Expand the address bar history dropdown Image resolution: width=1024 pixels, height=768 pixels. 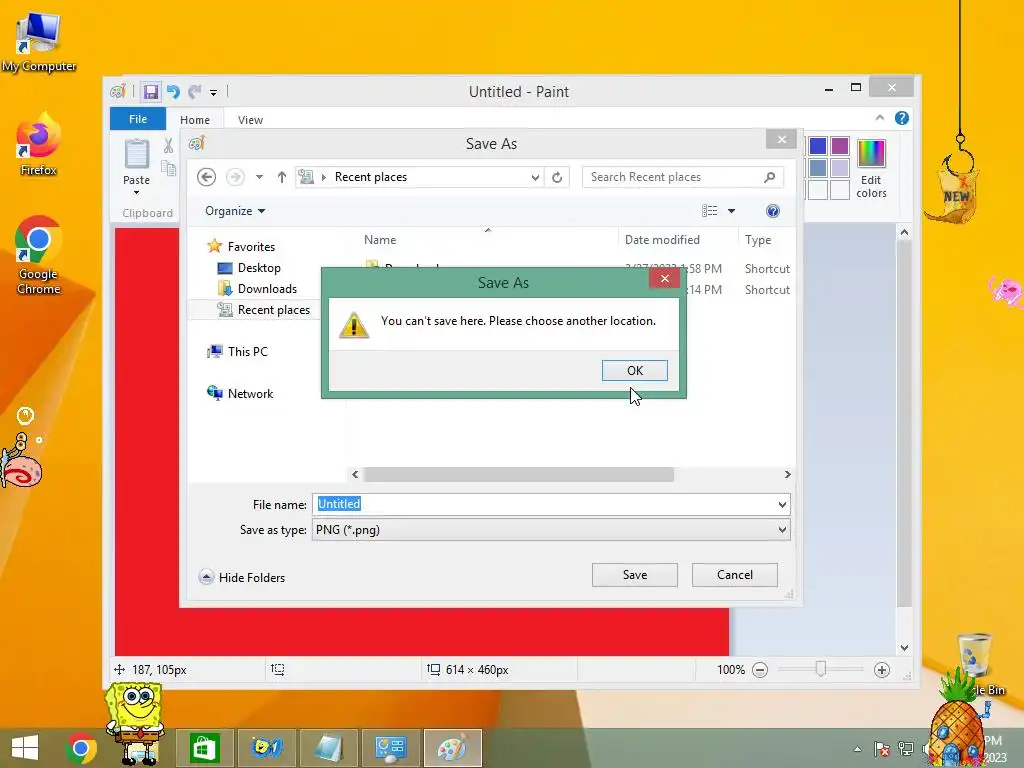[x=535, y=177]
